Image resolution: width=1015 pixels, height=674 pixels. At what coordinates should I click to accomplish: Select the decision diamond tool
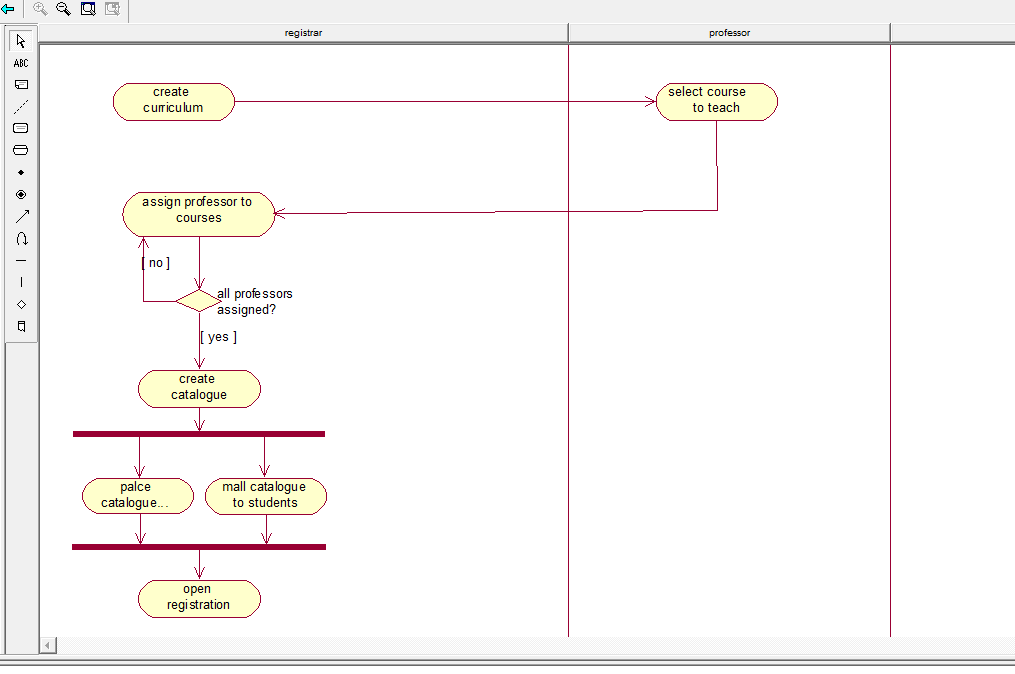[x=21, y=304]
